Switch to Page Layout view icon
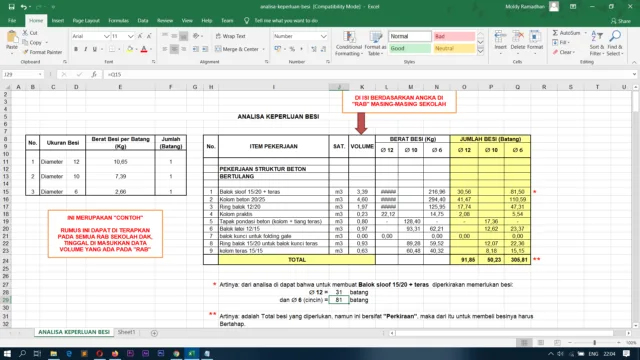The width and height of the screenshot is (640, 360). pyautogui.click(x=541, y=342)
